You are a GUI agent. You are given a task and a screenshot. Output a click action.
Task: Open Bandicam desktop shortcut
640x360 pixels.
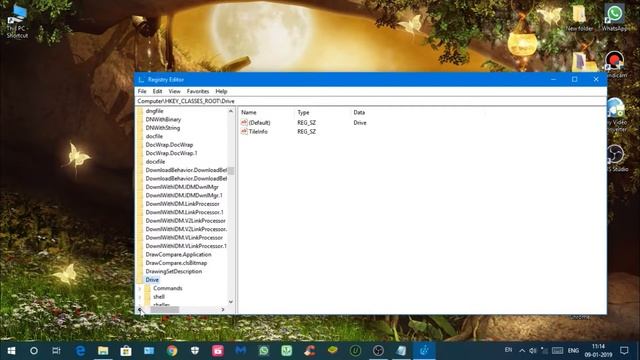pos(614,64)
